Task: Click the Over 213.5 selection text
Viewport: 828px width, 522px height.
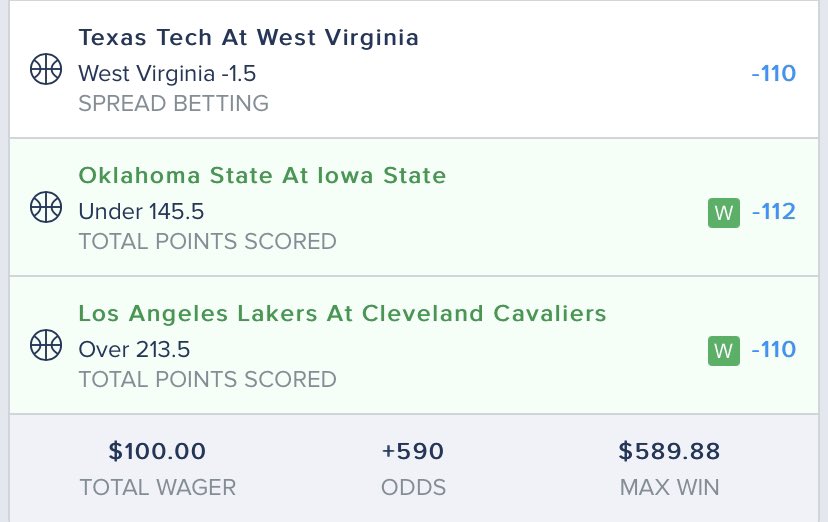Action: coord(134,349)
